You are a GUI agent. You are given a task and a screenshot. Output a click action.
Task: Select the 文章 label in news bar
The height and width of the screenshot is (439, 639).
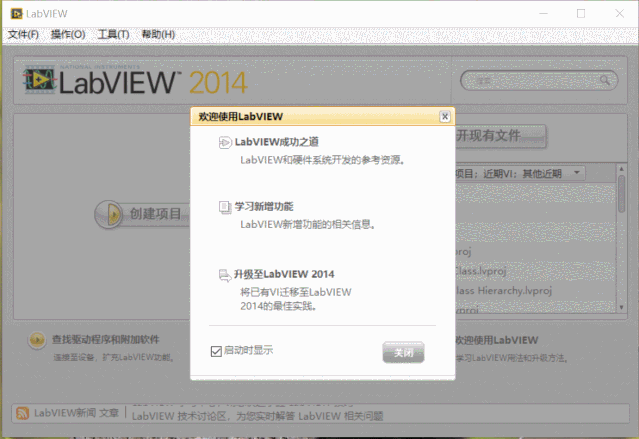109,413
